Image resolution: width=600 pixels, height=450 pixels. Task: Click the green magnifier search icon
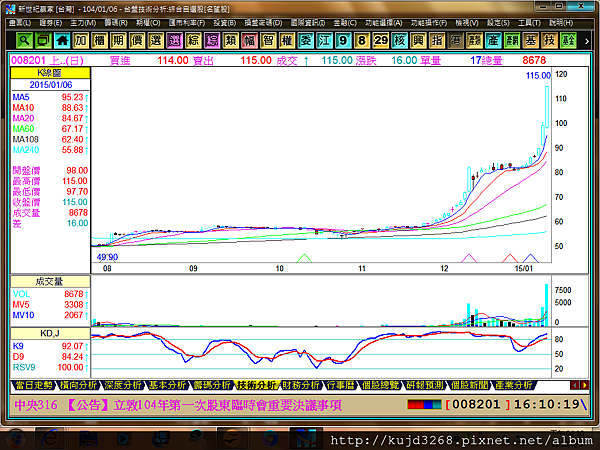tap(24, 41)
